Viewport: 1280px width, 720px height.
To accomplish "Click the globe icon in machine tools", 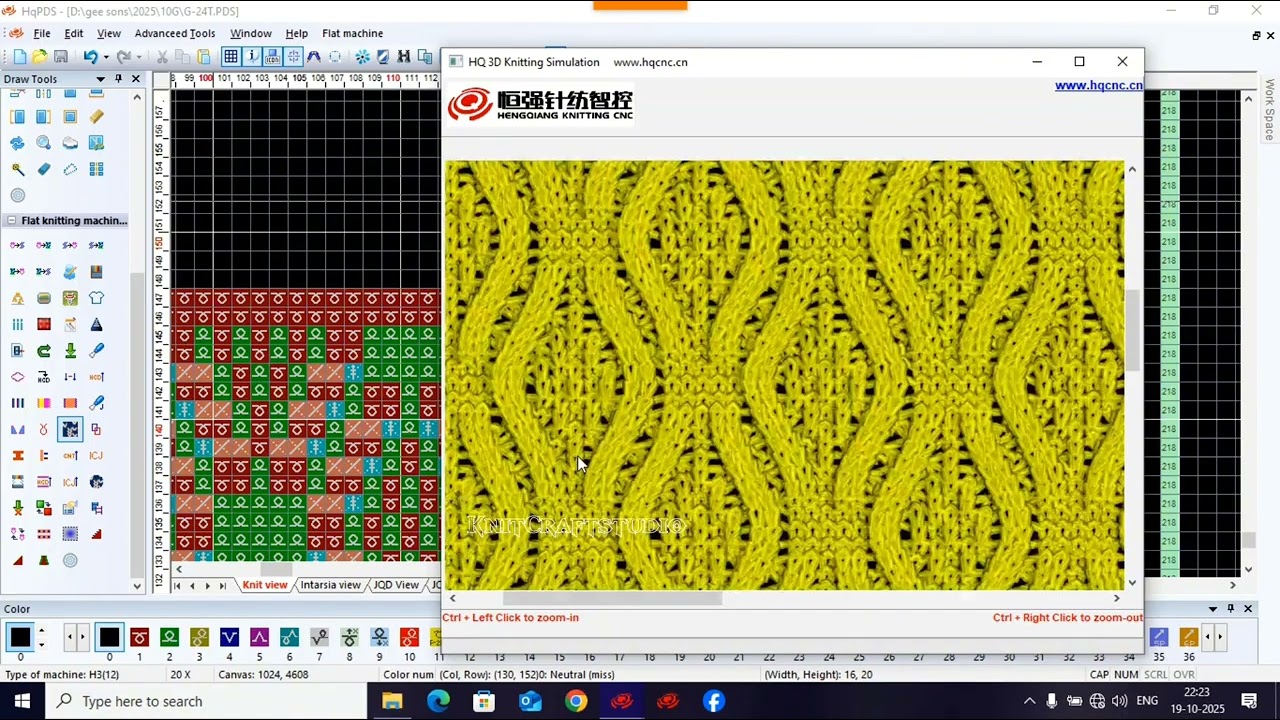I will point(96,481).
